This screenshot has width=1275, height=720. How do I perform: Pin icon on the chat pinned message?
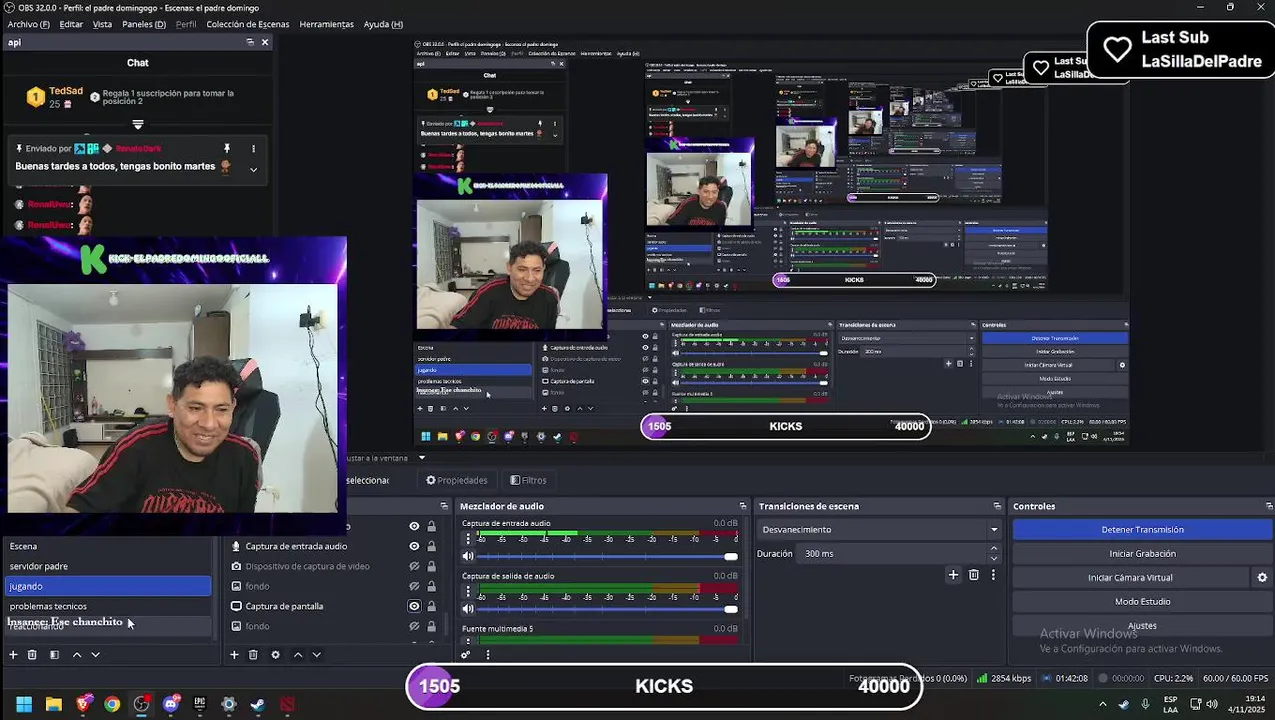(x=227, y=148)
